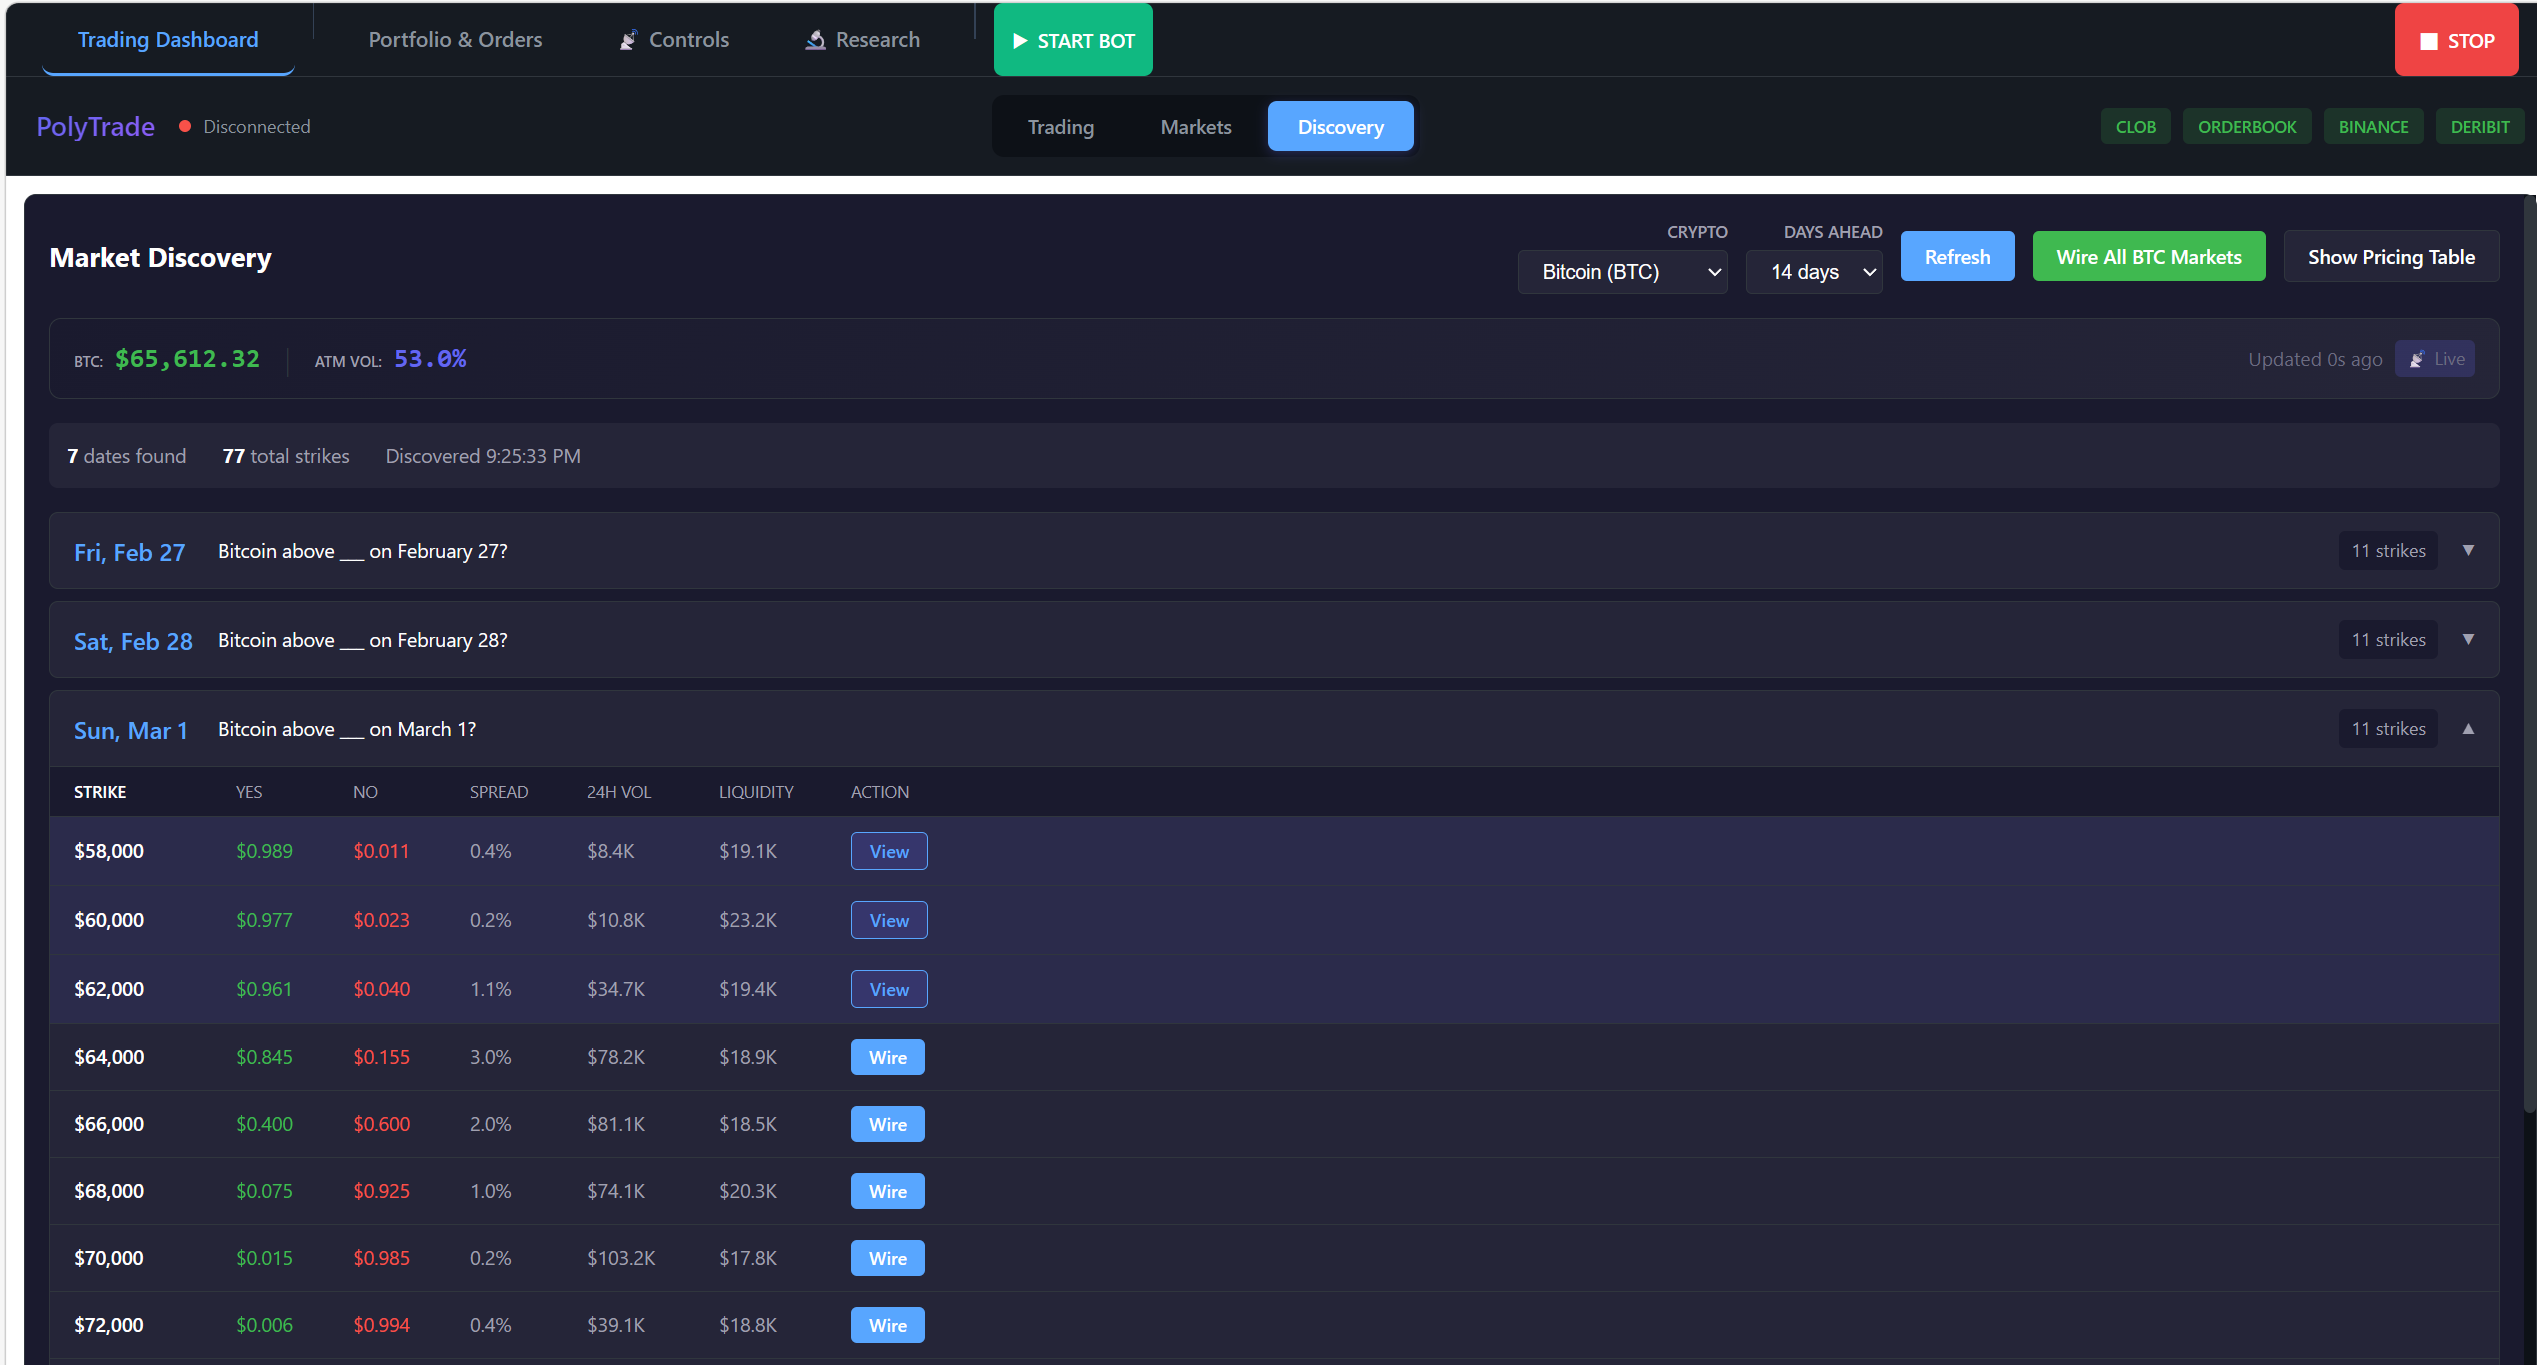
Task: Hit the red STOP button
Action: pos(2456,40)
